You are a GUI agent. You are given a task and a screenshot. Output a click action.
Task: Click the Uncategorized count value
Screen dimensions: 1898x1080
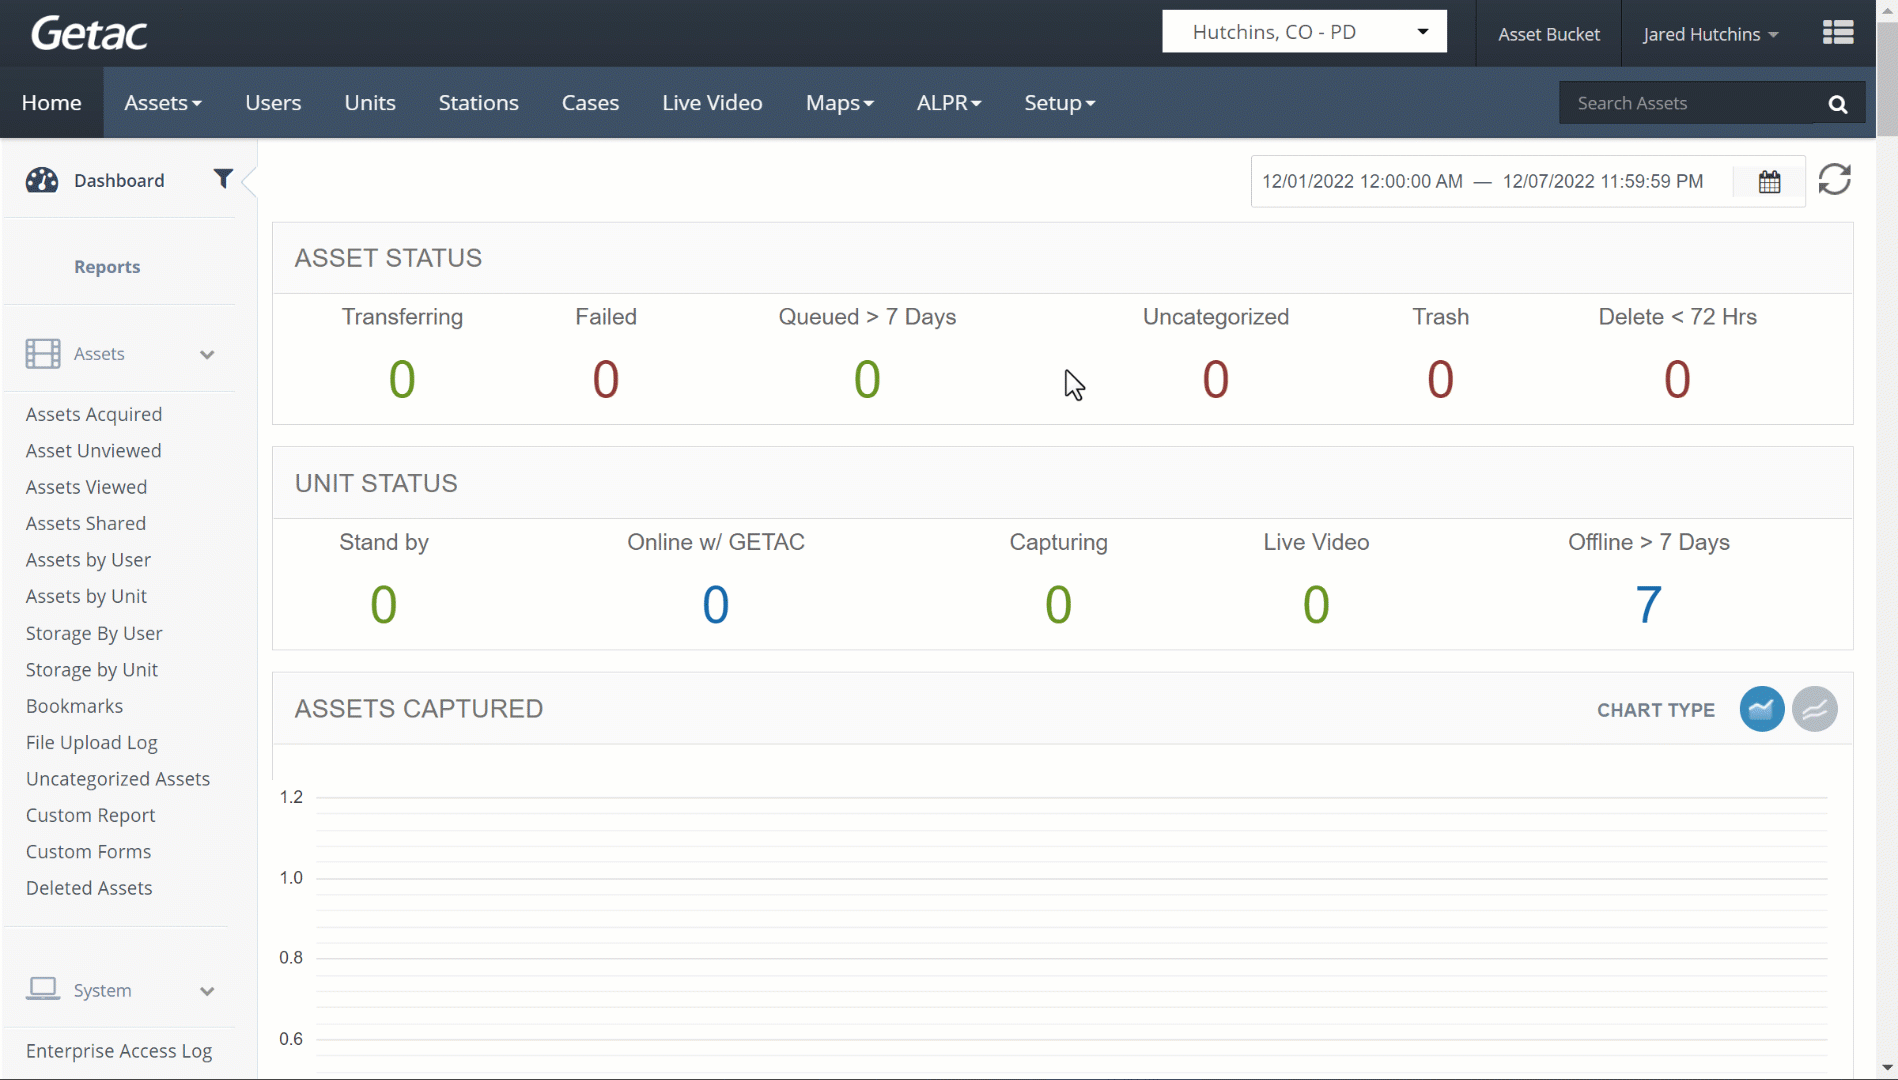pyautogui.click(x=1215, y=380)
